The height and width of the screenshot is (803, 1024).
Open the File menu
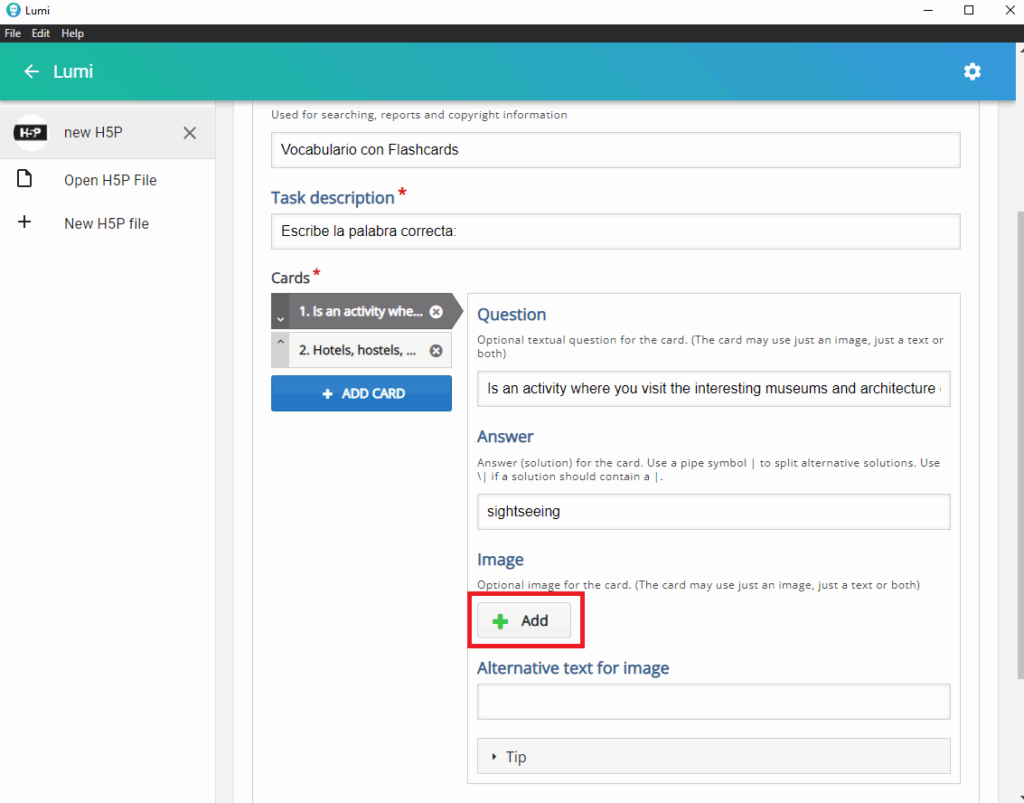click(13, 33)
